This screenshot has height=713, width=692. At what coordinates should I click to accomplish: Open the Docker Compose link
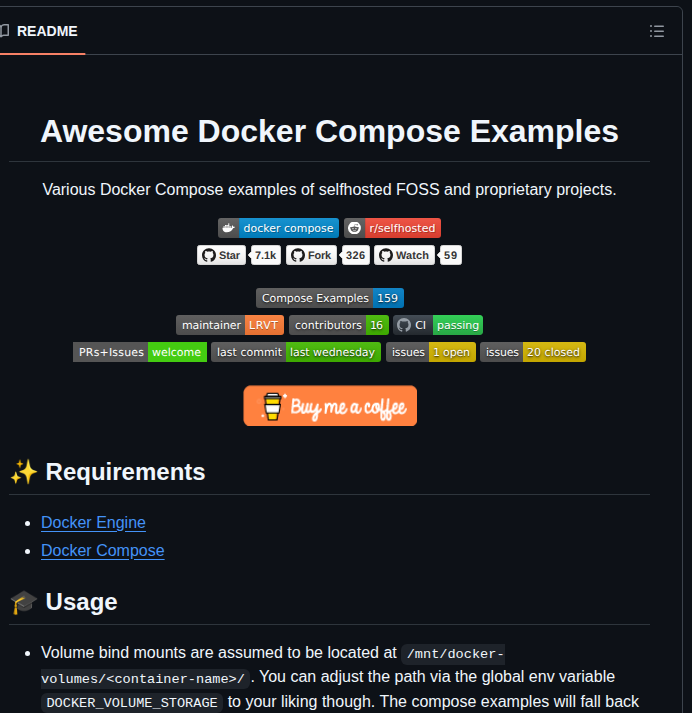coord(103,550)
